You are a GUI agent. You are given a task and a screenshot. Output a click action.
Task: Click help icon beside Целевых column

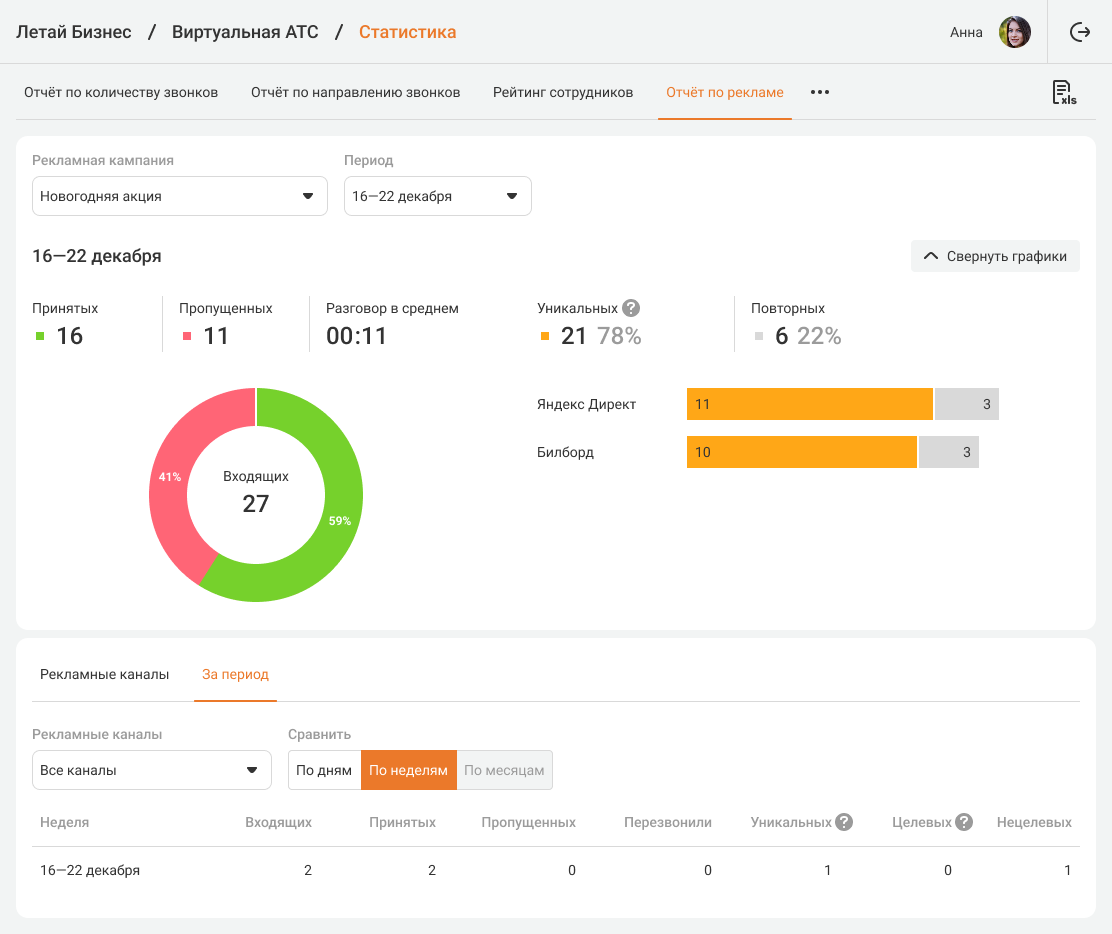[964, 822]
